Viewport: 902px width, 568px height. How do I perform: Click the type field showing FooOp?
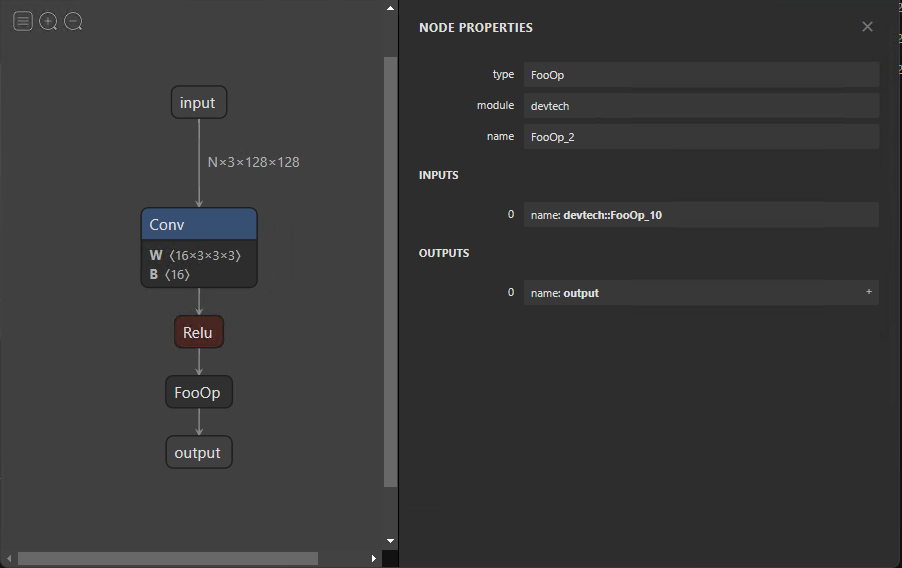pyautogui.click(x=700, y=75)
